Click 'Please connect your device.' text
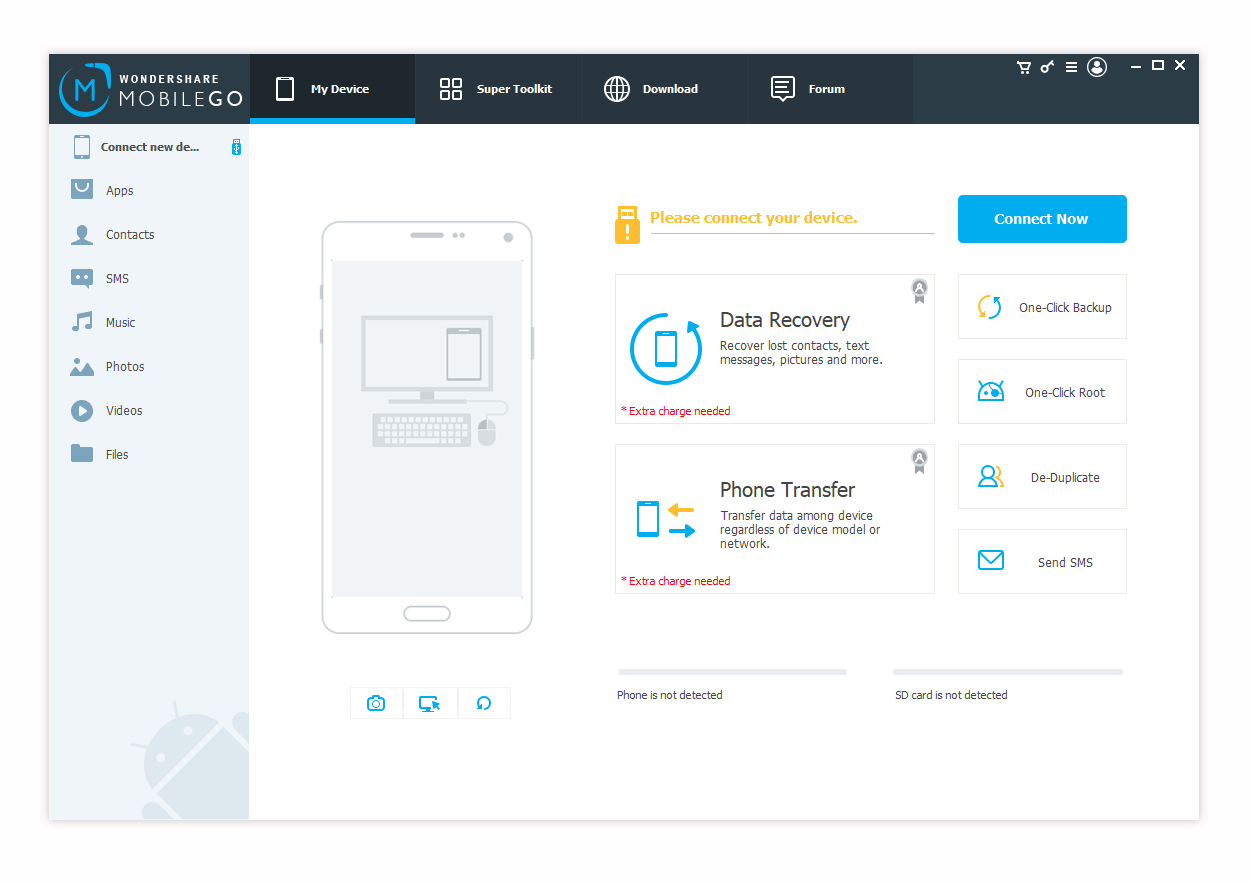The image size is (1250, 882). point(753,218)
